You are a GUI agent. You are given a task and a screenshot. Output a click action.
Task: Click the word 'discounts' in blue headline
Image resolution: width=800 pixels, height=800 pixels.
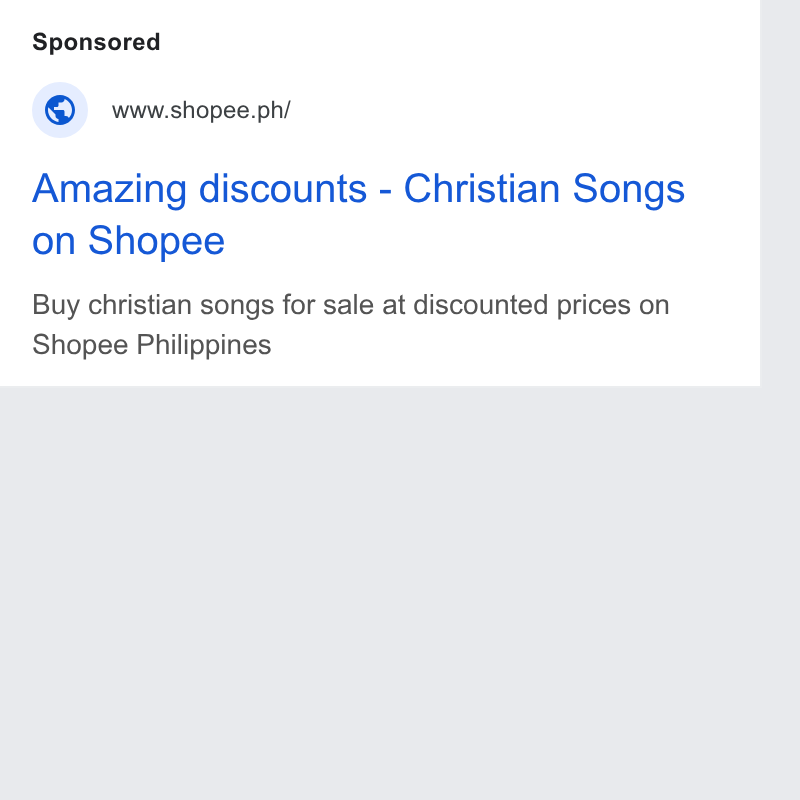(x=283, y=189)
